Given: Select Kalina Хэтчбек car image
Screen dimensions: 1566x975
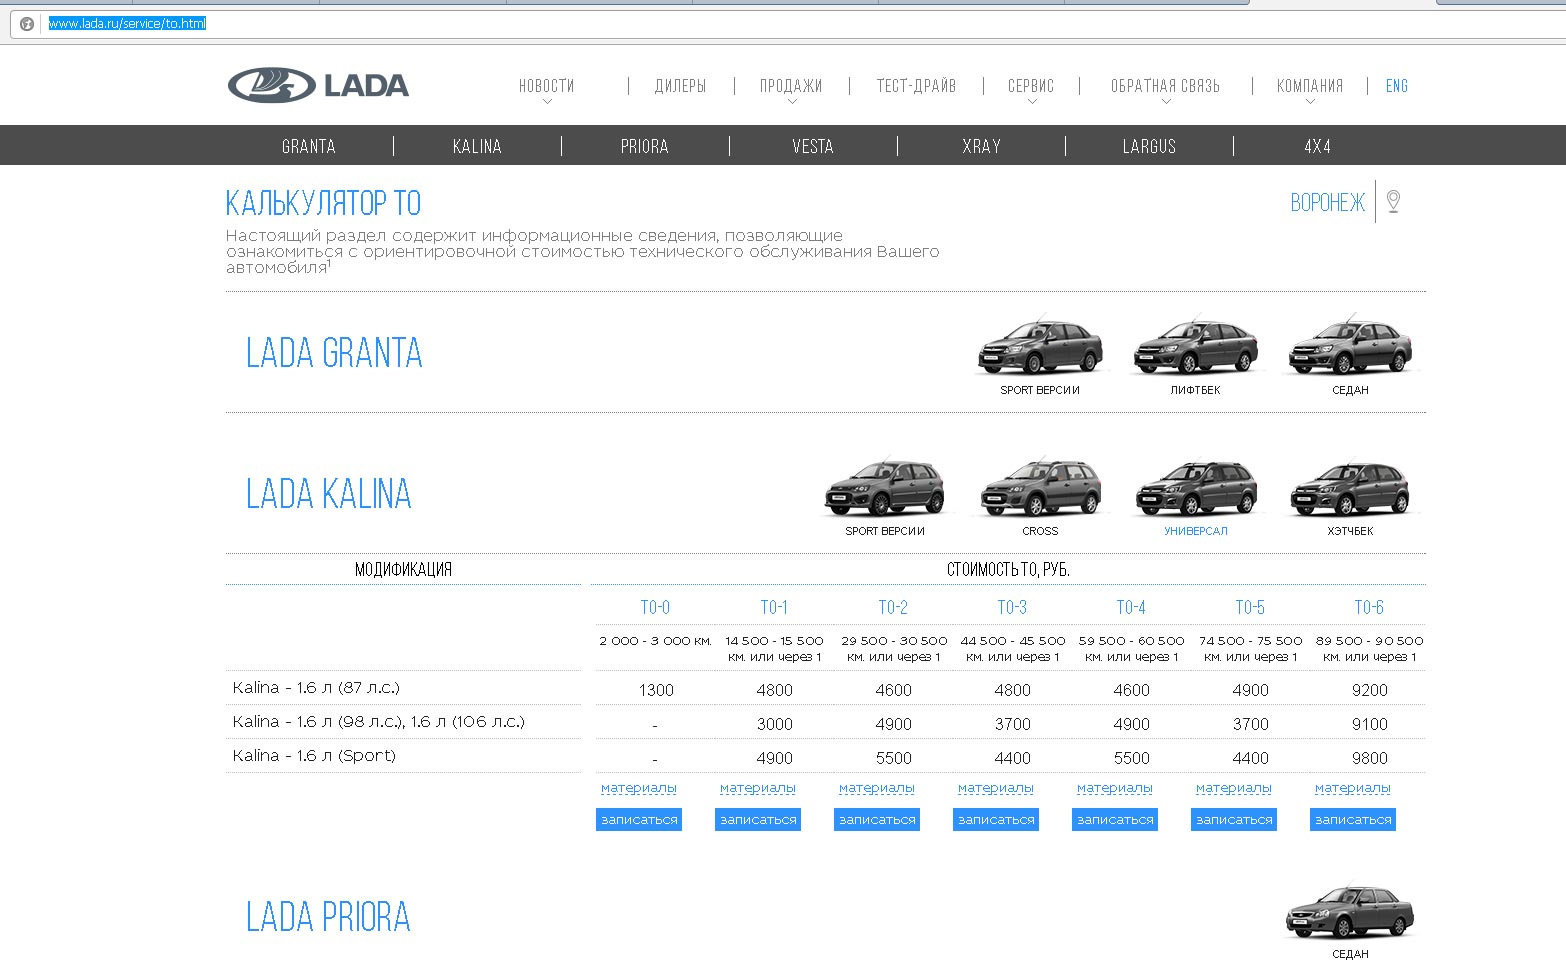Looking at the screenshot, I should tap(1350, 487).
